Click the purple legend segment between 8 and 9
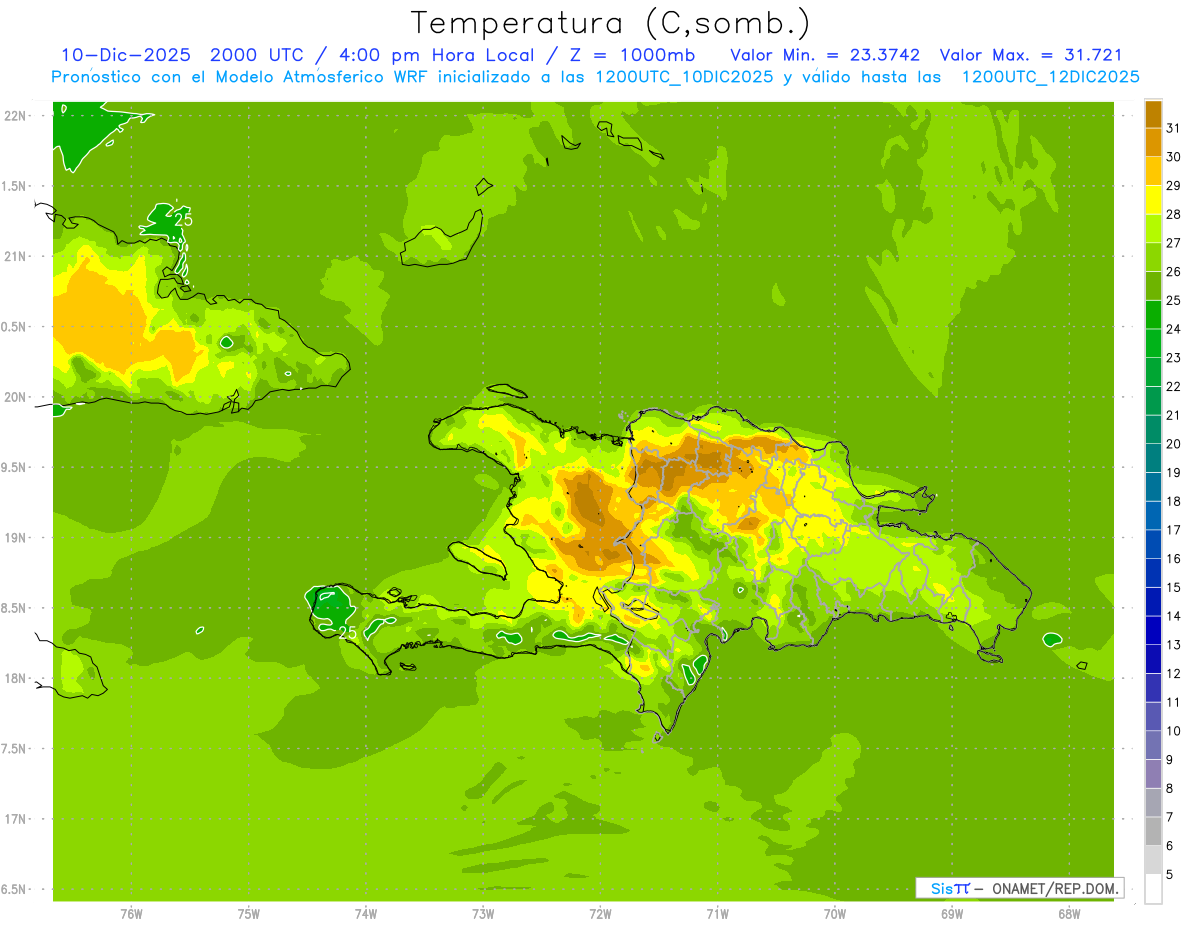 coord(1153,773)
